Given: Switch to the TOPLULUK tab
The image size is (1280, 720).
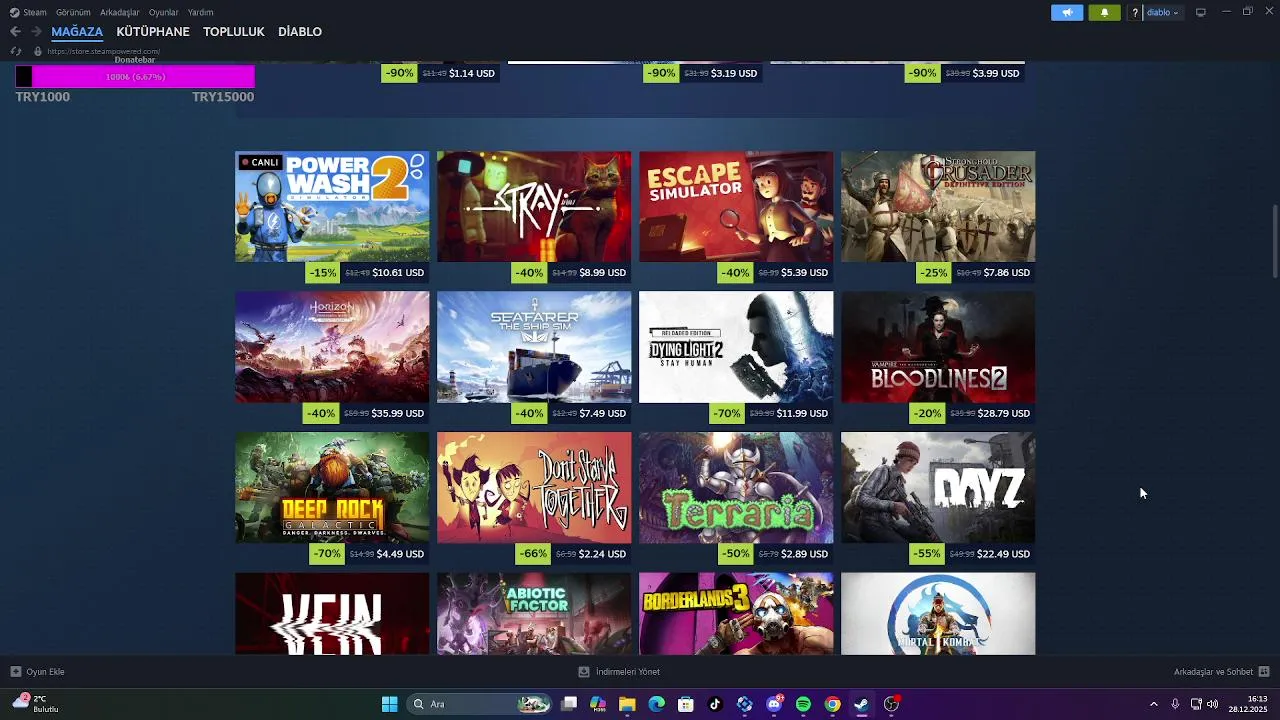Looking at the screenshot, I should click(x=234, y=32).
